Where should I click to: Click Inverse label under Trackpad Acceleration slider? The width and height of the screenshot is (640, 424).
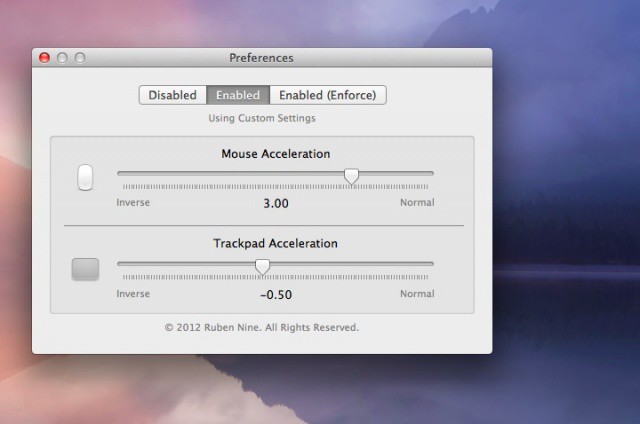point(133,294)
